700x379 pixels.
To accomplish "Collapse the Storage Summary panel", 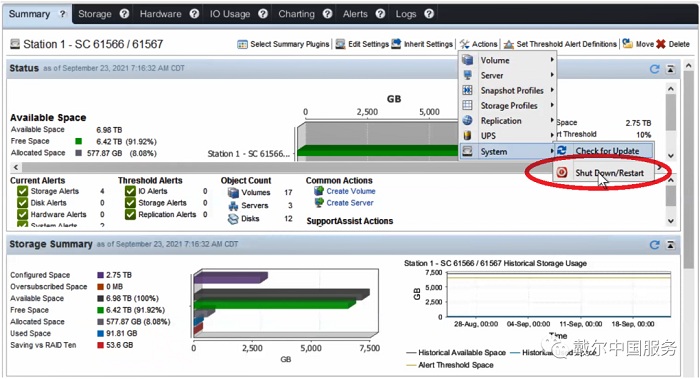I will pyautogui.click(x=671, y=245).
